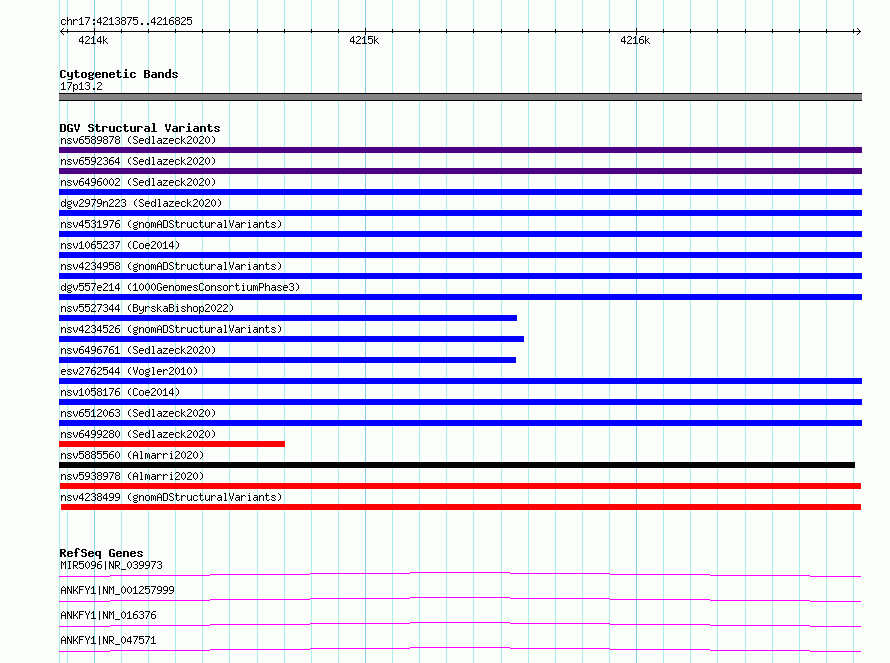Select the short red bar of nsv6499280
The image size is (890, 663).
(x=172, y=444)
